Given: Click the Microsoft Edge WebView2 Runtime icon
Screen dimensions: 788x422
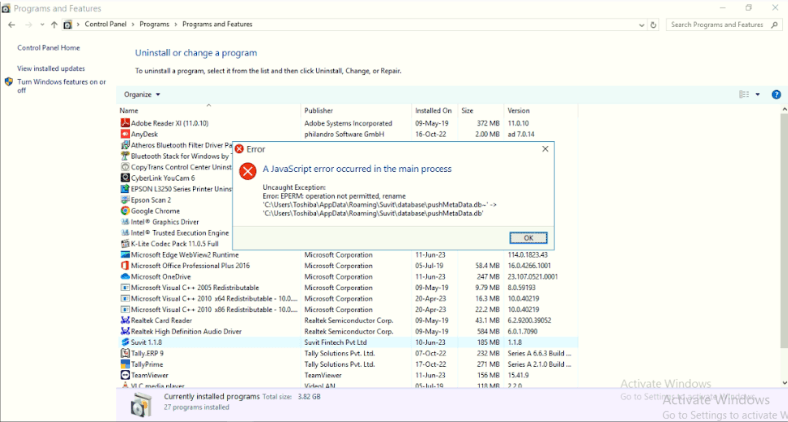Looking at the screenshot, I should [x=125, y=255].
